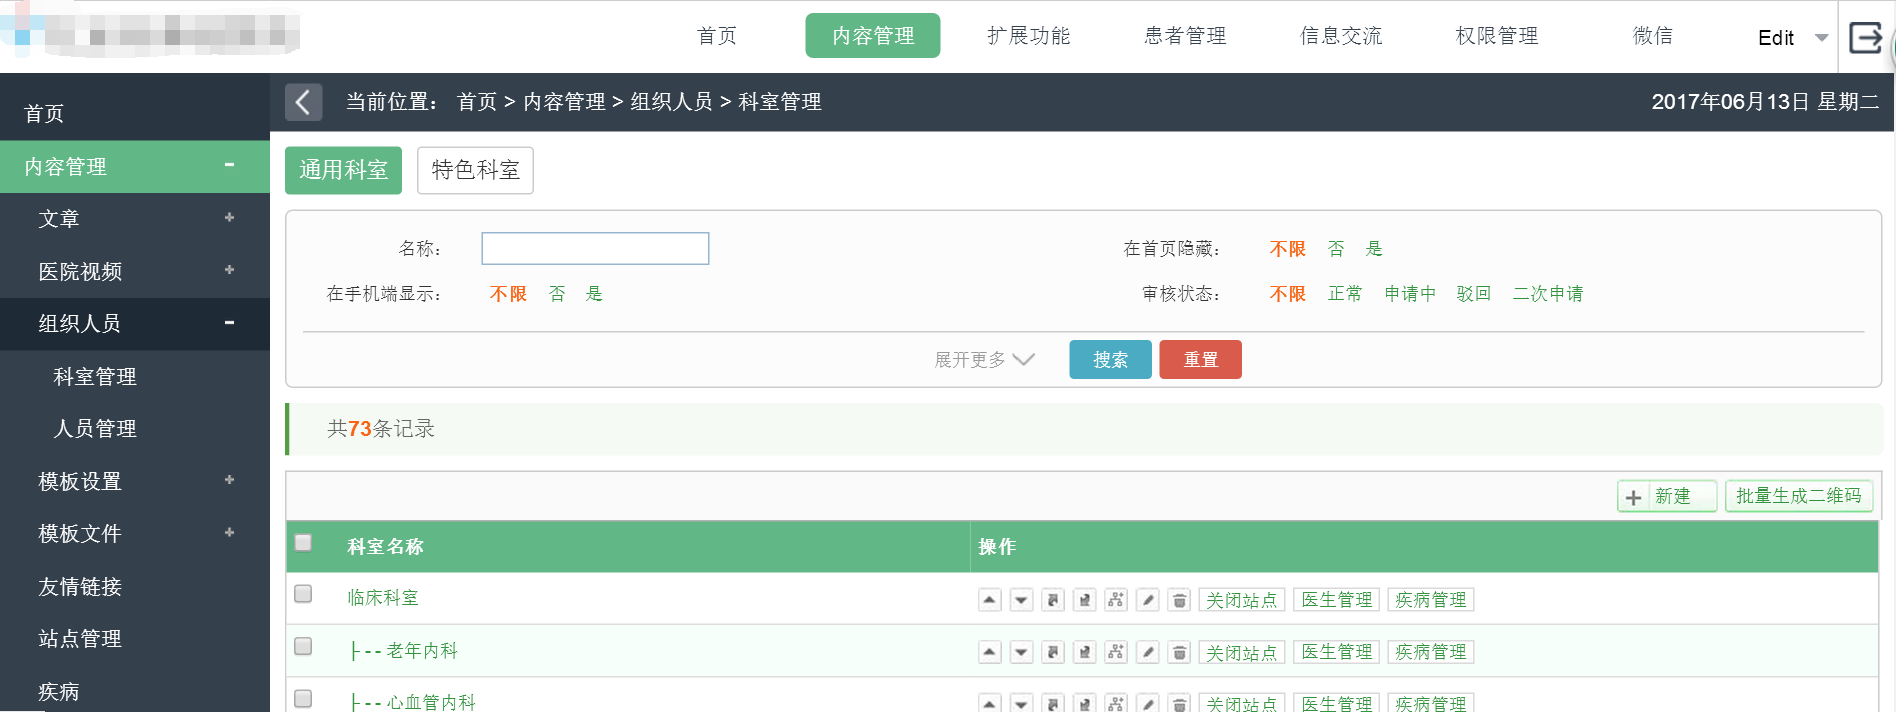The image size is (1896, 712).
Task: Click the plus 新建 button
Action: pos(1666,496)
